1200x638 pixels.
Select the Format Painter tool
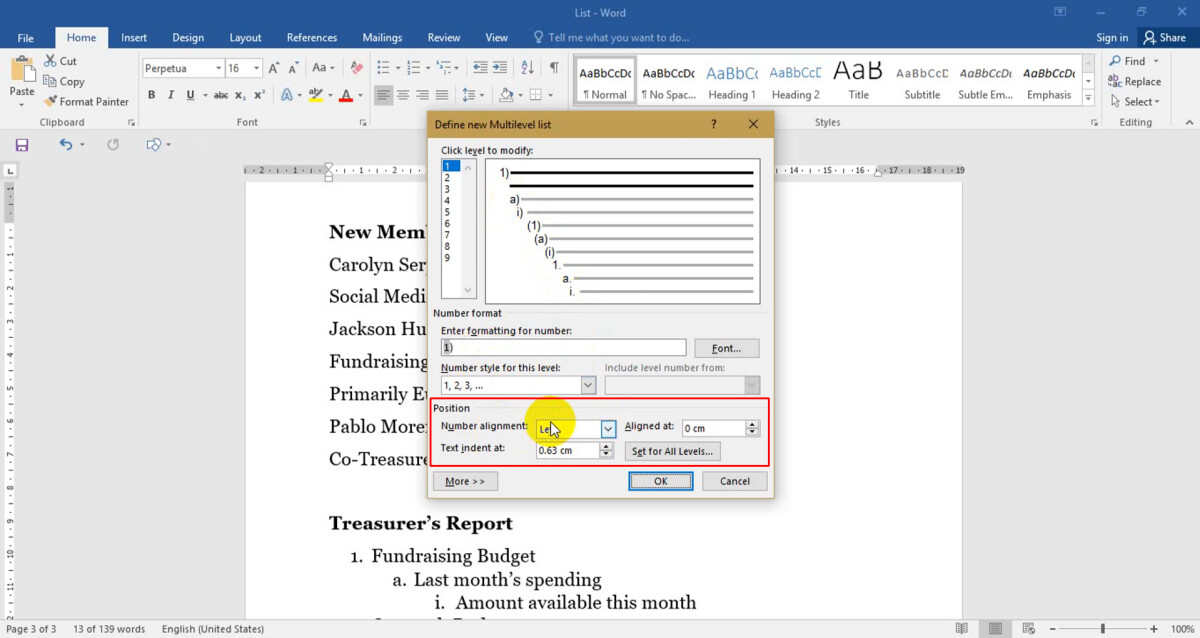tap(86, 101)
